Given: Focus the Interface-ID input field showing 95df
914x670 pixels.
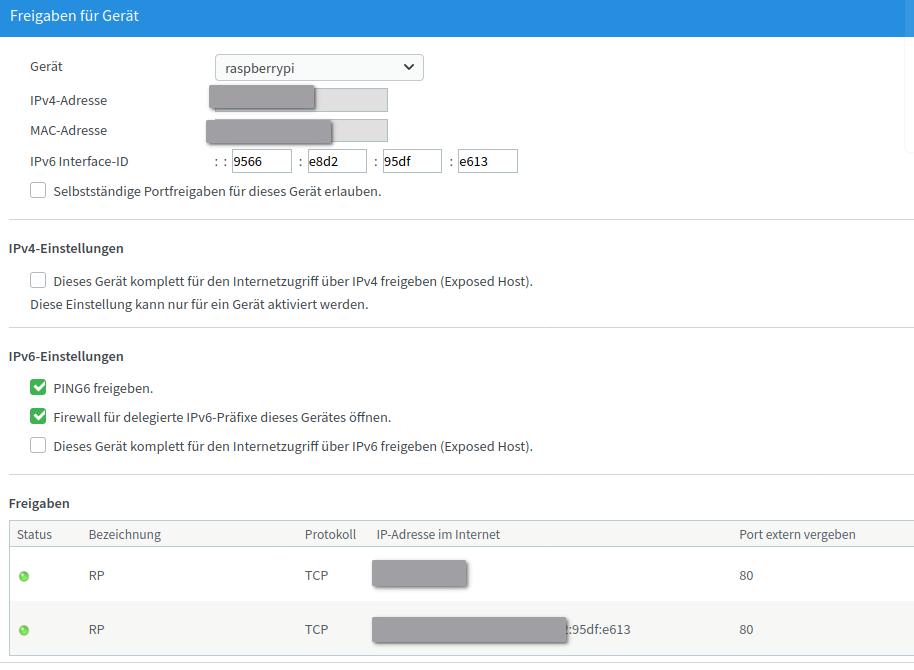Looking at the screenshot, I should tap(412, 161).
